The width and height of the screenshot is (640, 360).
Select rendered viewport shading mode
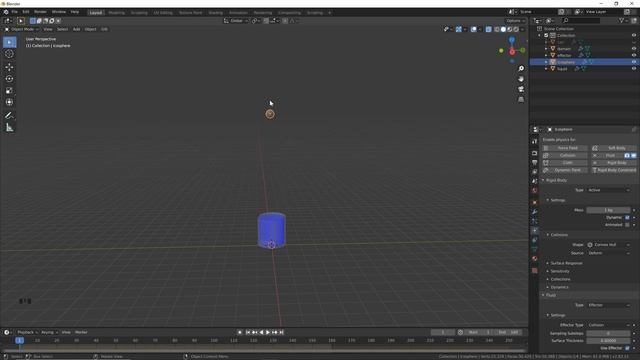point(516,29)
